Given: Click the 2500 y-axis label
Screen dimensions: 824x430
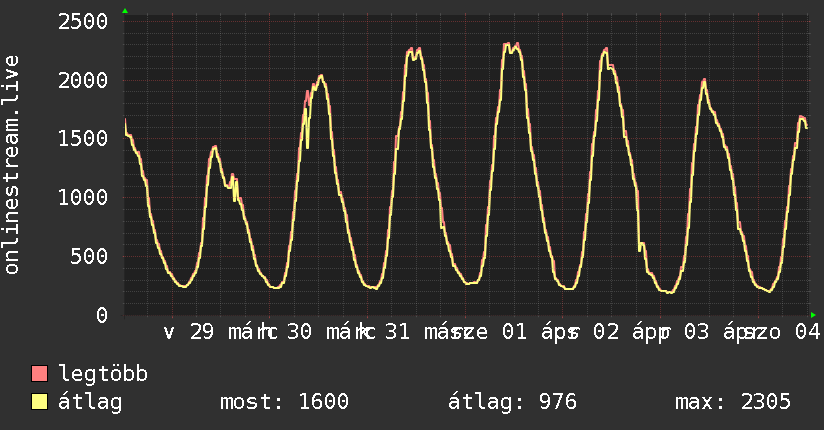Looking at the screenshot, I should point(84,22).
